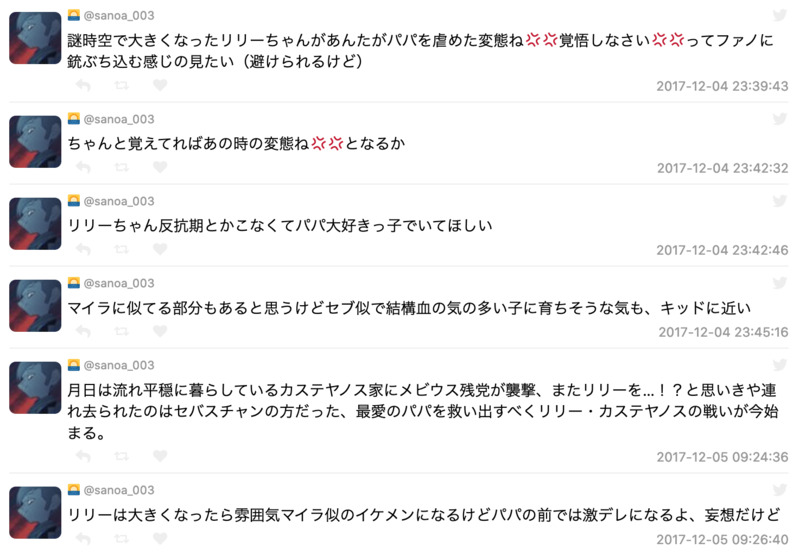Like the リリーちゃん反抗期 tweet

point(159,250)
